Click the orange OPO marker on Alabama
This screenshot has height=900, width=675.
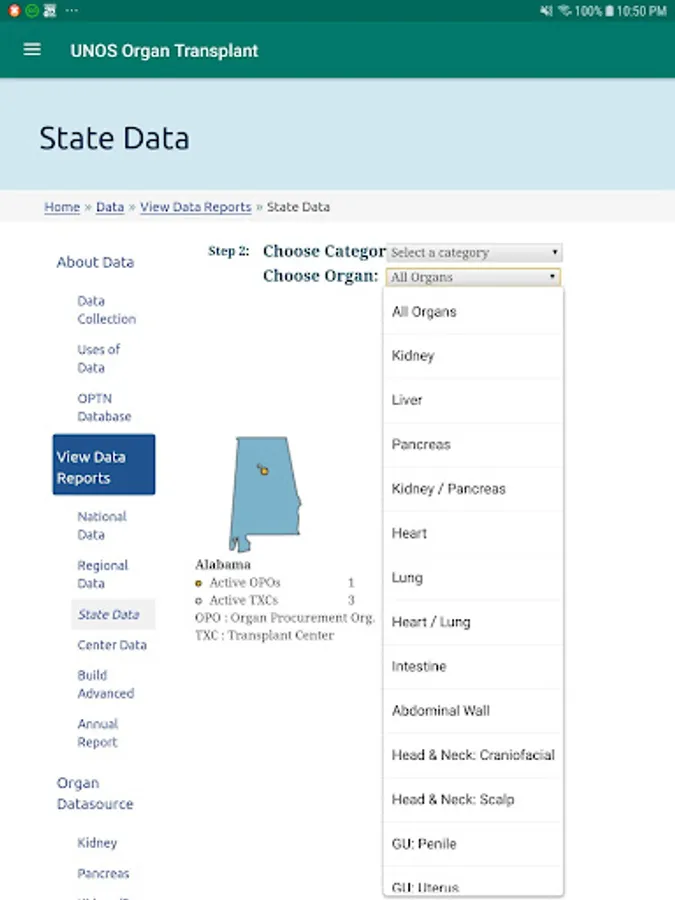(264, 470)
